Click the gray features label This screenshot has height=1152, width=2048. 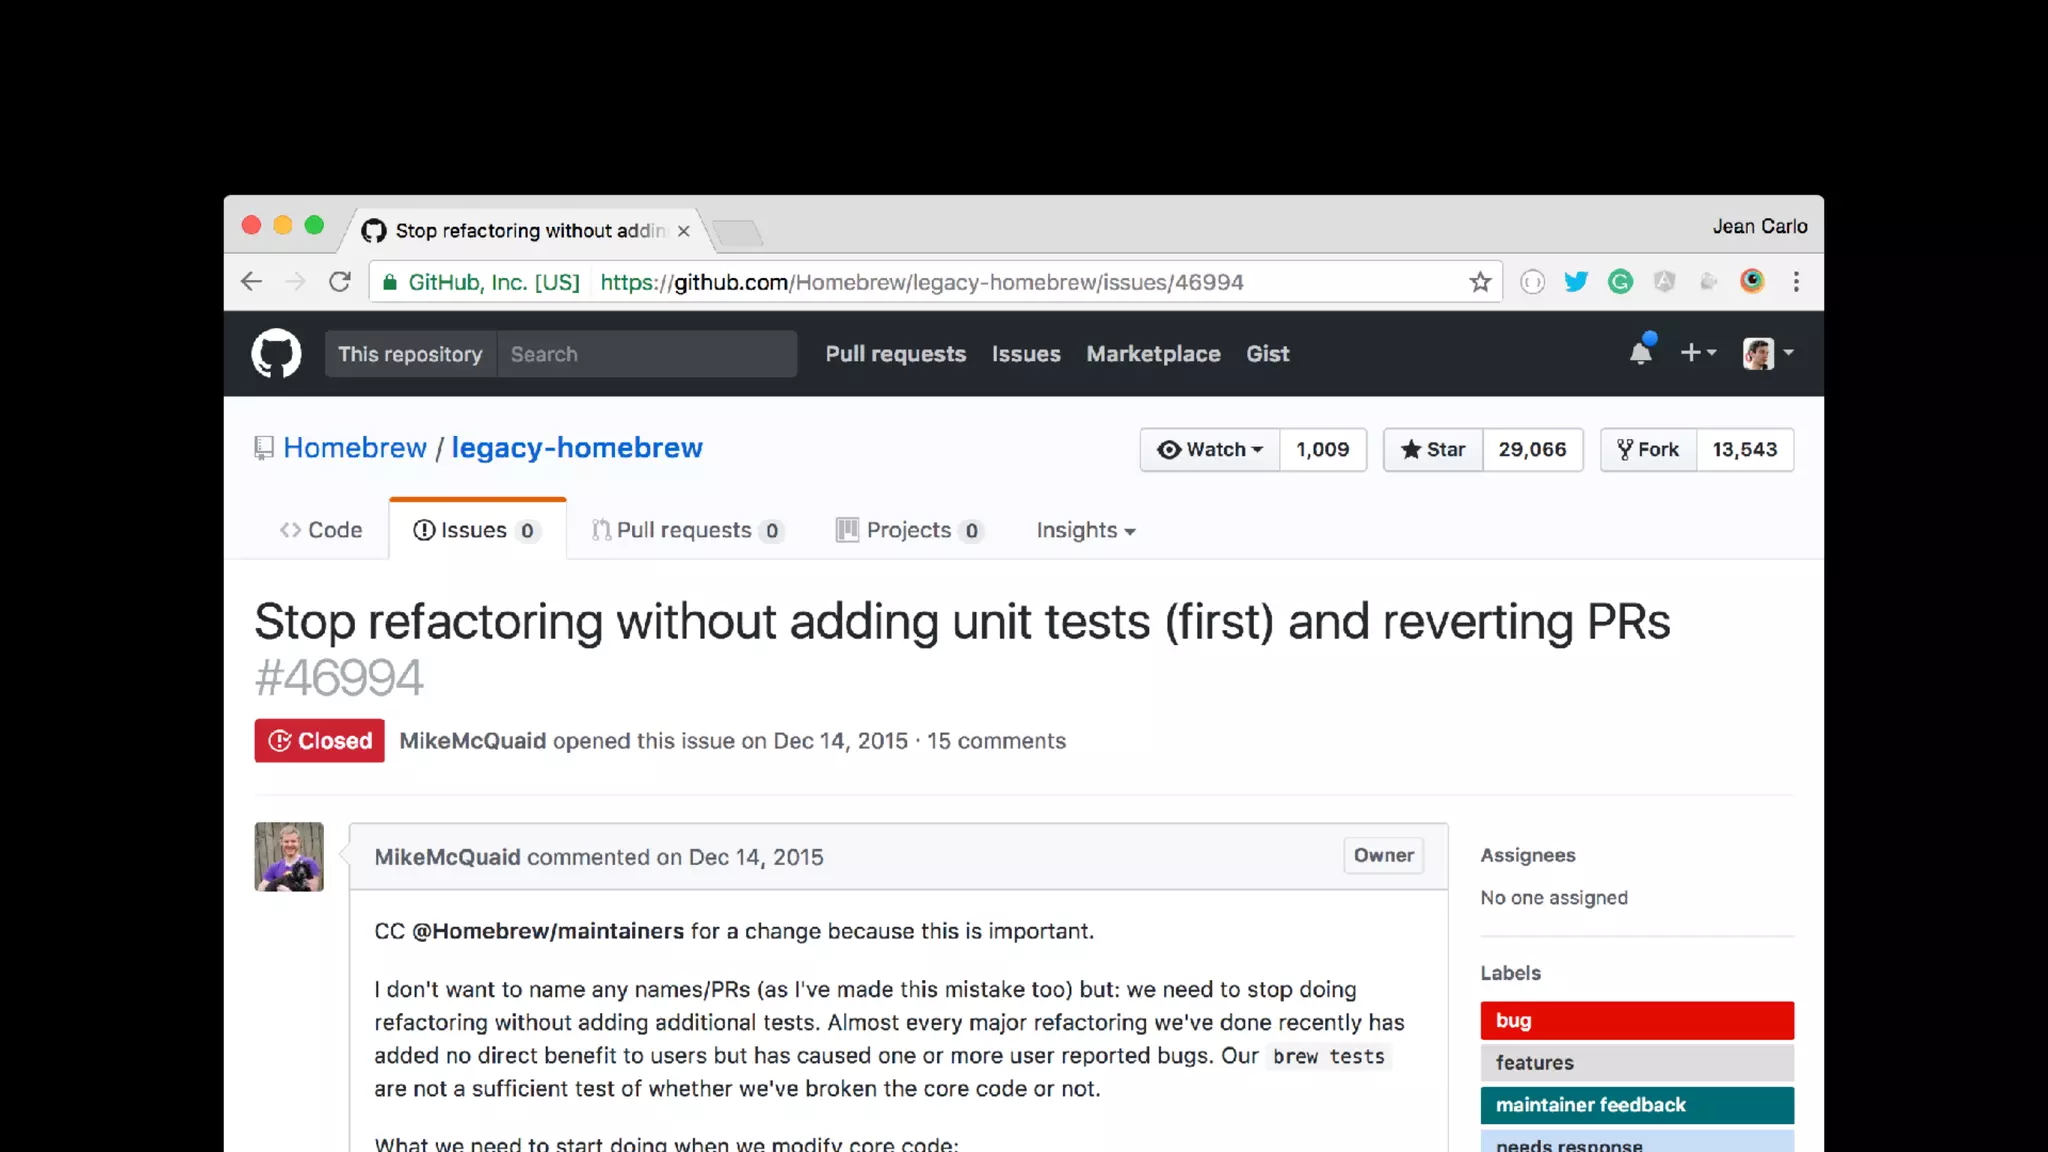pos(1637,1062)
